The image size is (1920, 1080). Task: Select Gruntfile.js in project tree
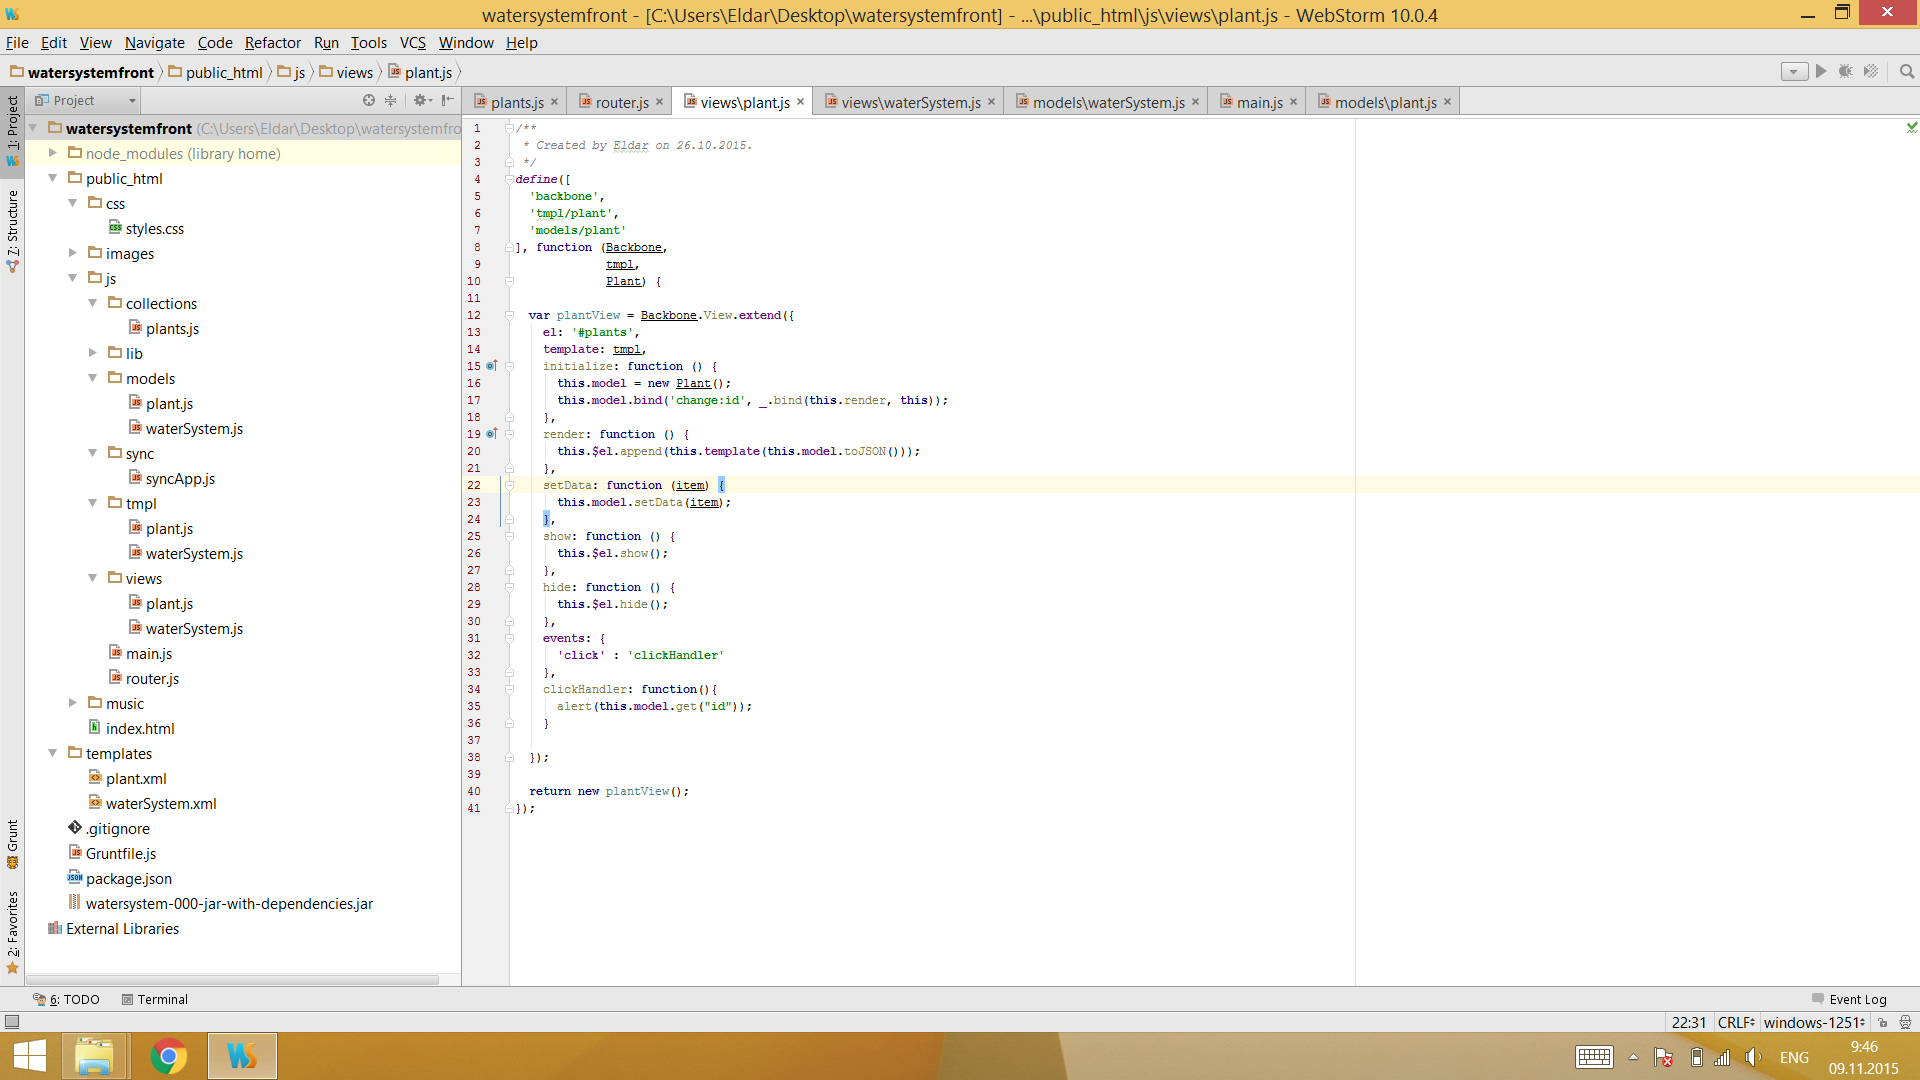[x=120, y=853]
